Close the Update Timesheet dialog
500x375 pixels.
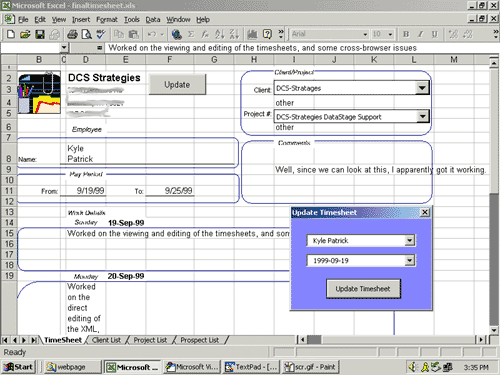(425, 212)
